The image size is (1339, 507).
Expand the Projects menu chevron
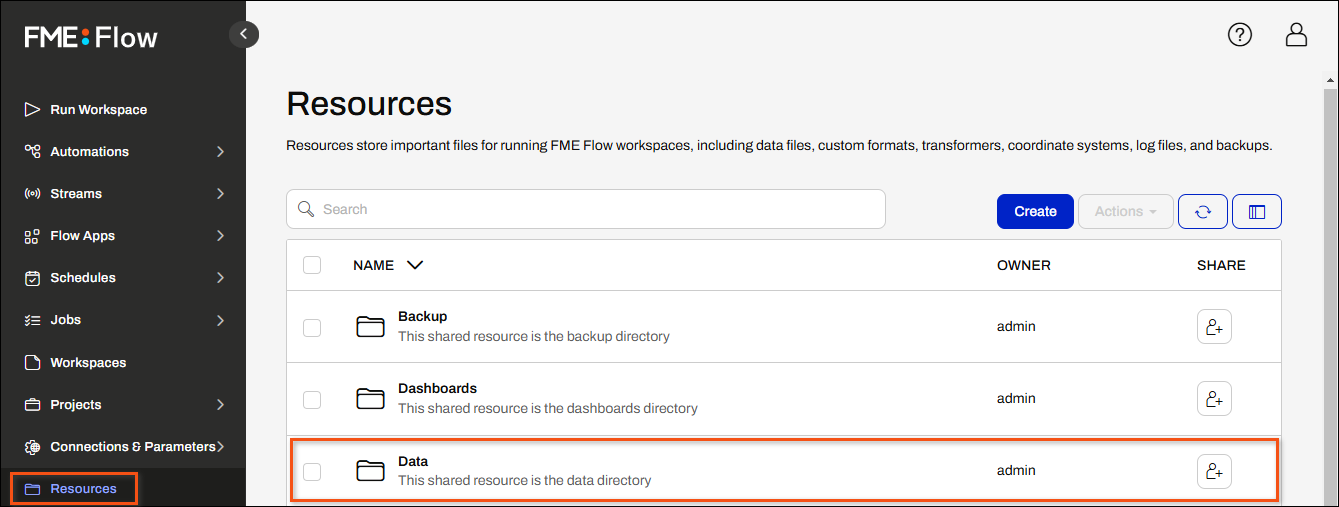pyautogui.click(x=220, y=405)
